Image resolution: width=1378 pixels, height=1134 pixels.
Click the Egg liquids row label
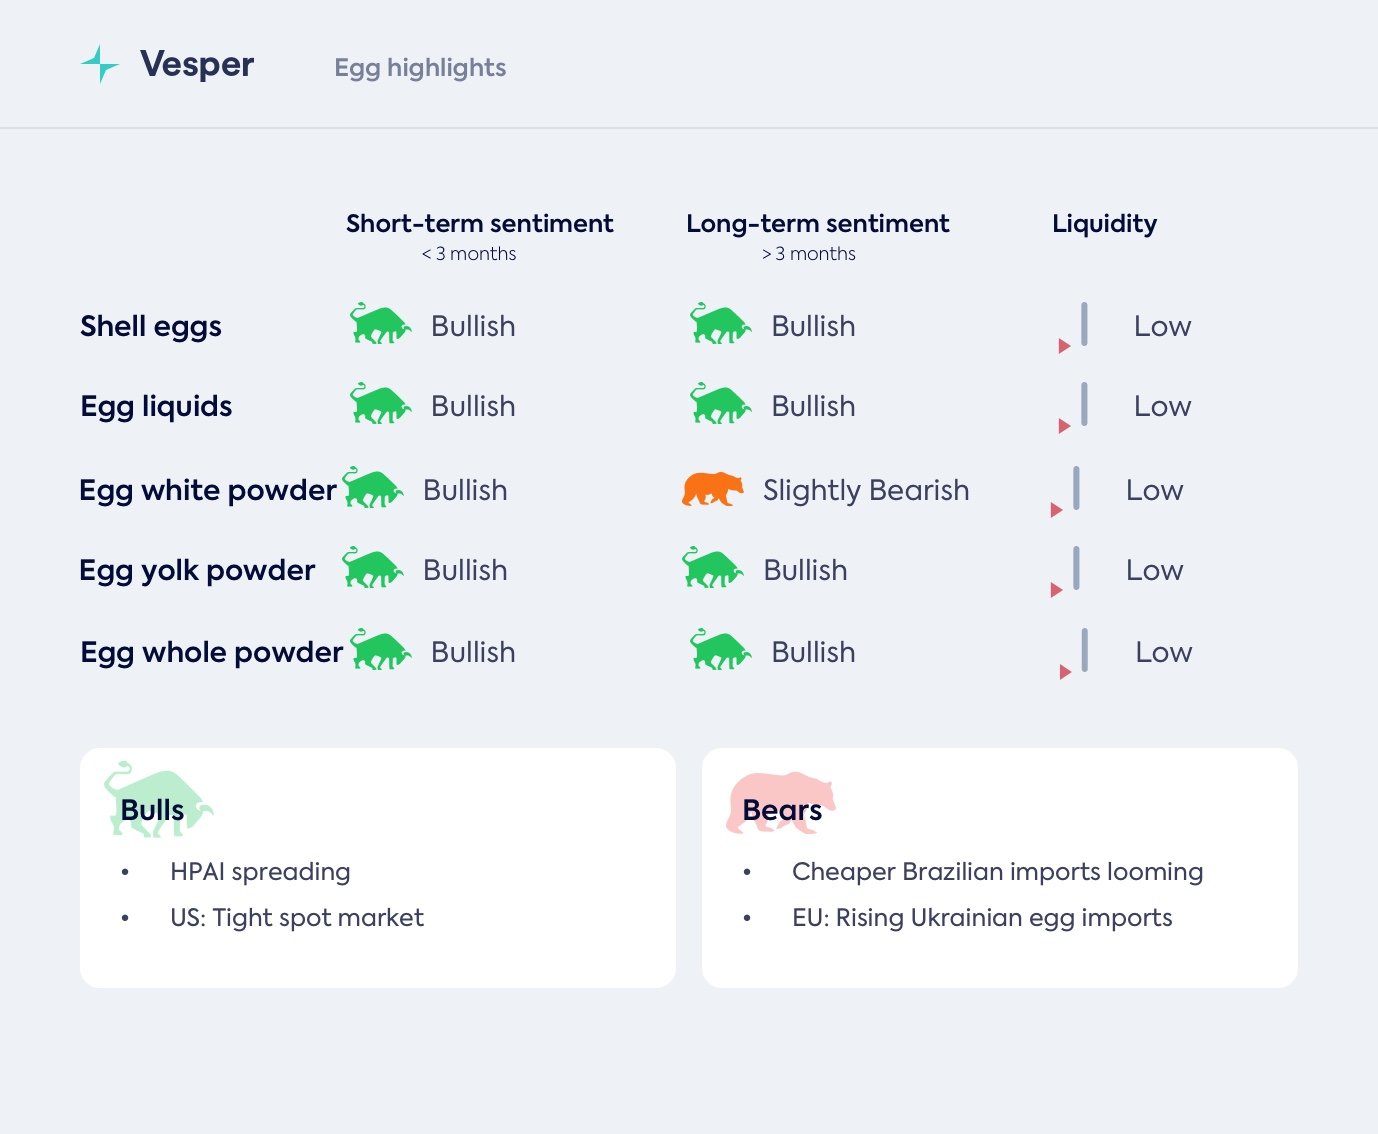click(156, 406)
